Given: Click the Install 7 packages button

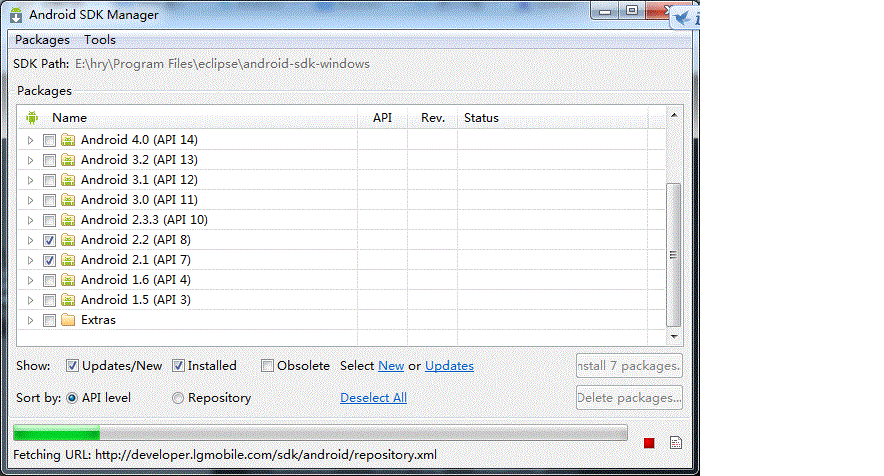Looking at the screenshot, I should click(x=629, y=366).
